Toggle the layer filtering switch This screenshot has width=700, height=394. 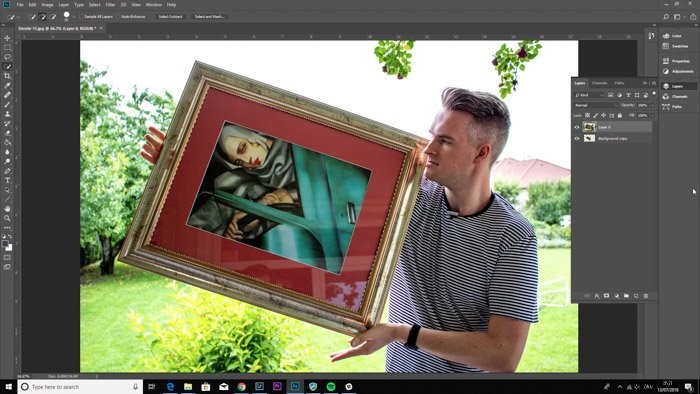[654, 94]
